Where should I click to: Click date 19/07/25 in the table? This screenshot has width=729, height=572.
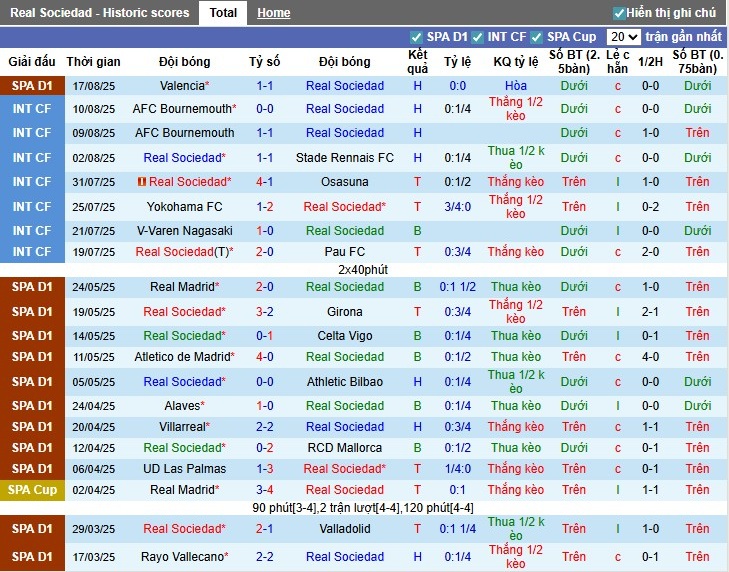coord(93,252)
